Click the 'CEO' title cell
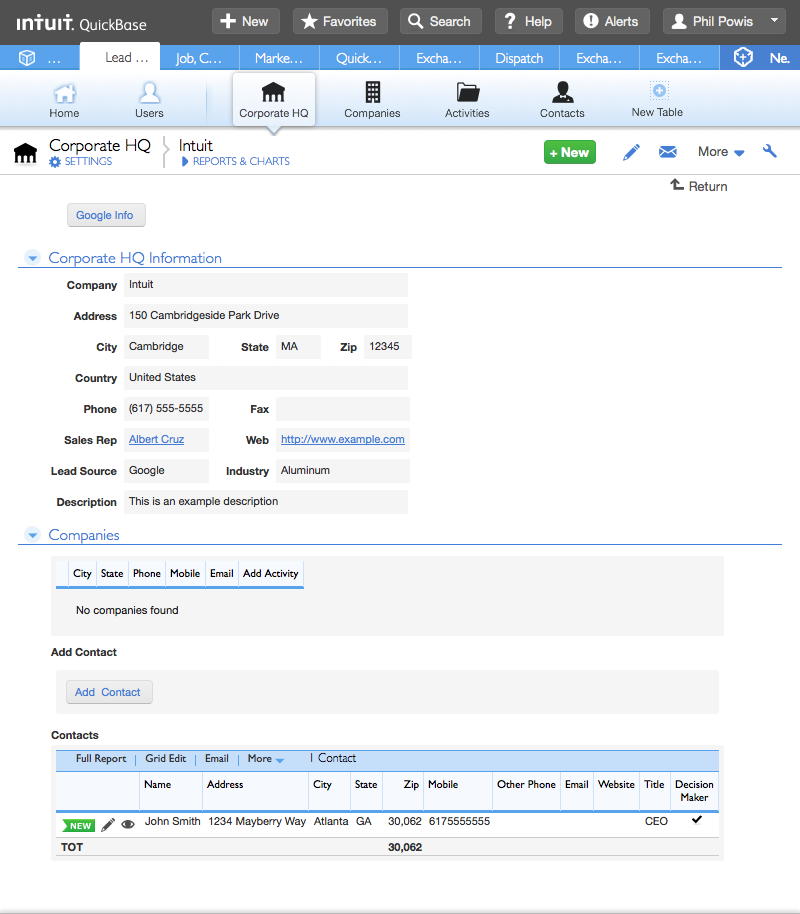The width and height of the screenshot is (800, 914). tap(656, 821)
